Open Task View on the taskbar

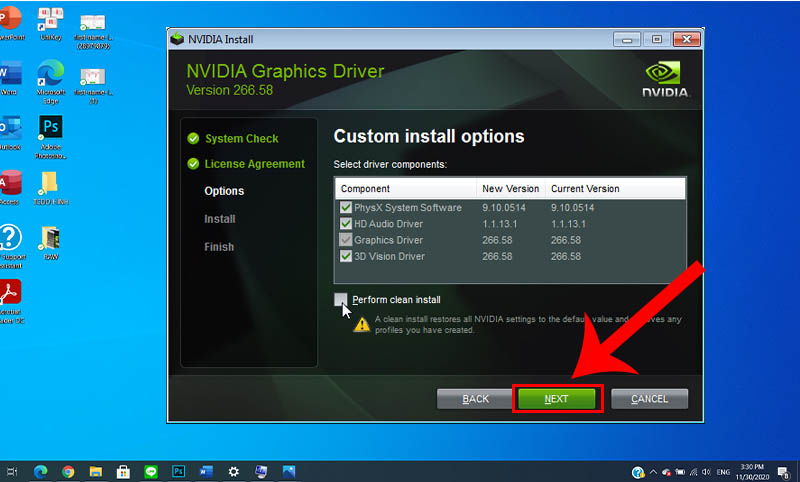pyautogui.click(x=12, y=472)
